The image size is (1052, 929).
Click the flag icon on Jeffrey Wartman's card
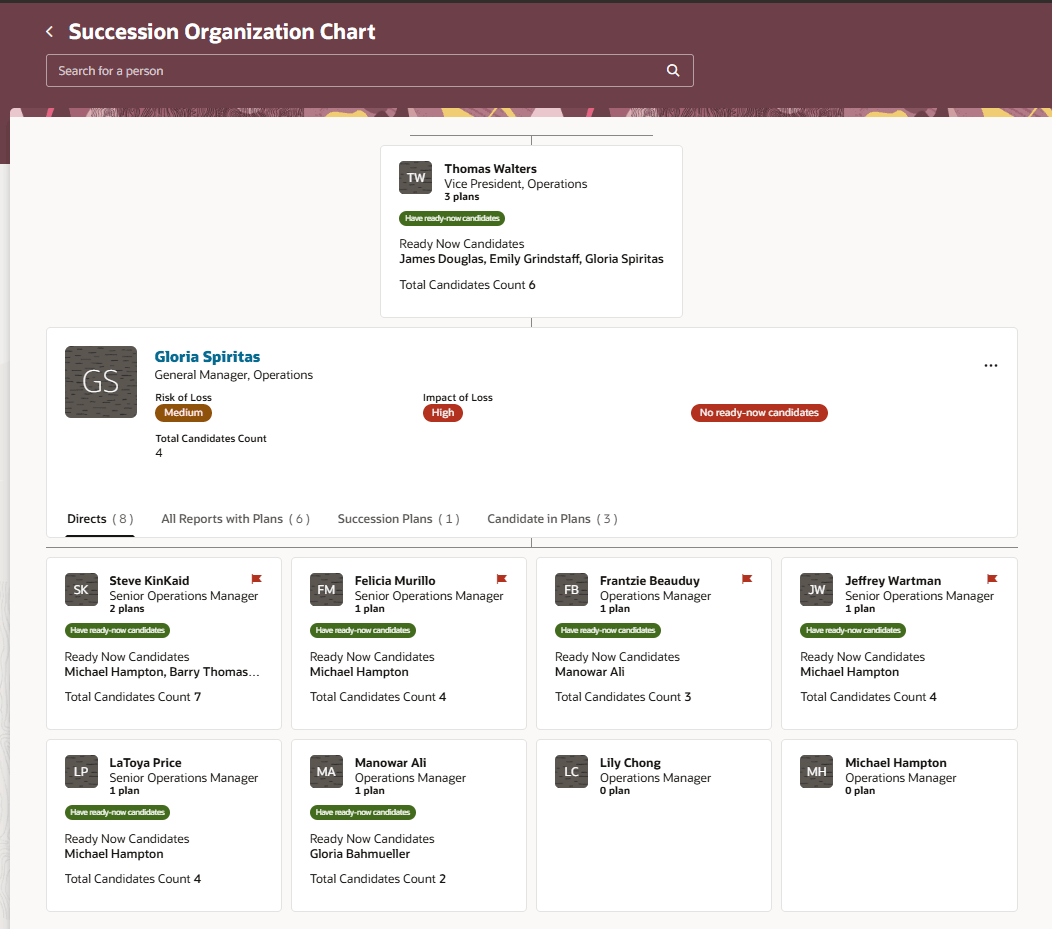[x=991, y=579]
